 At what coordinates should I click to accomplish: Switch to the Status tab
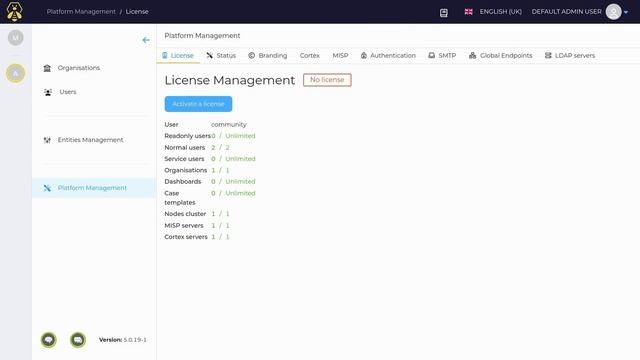(x=221, y=56)
